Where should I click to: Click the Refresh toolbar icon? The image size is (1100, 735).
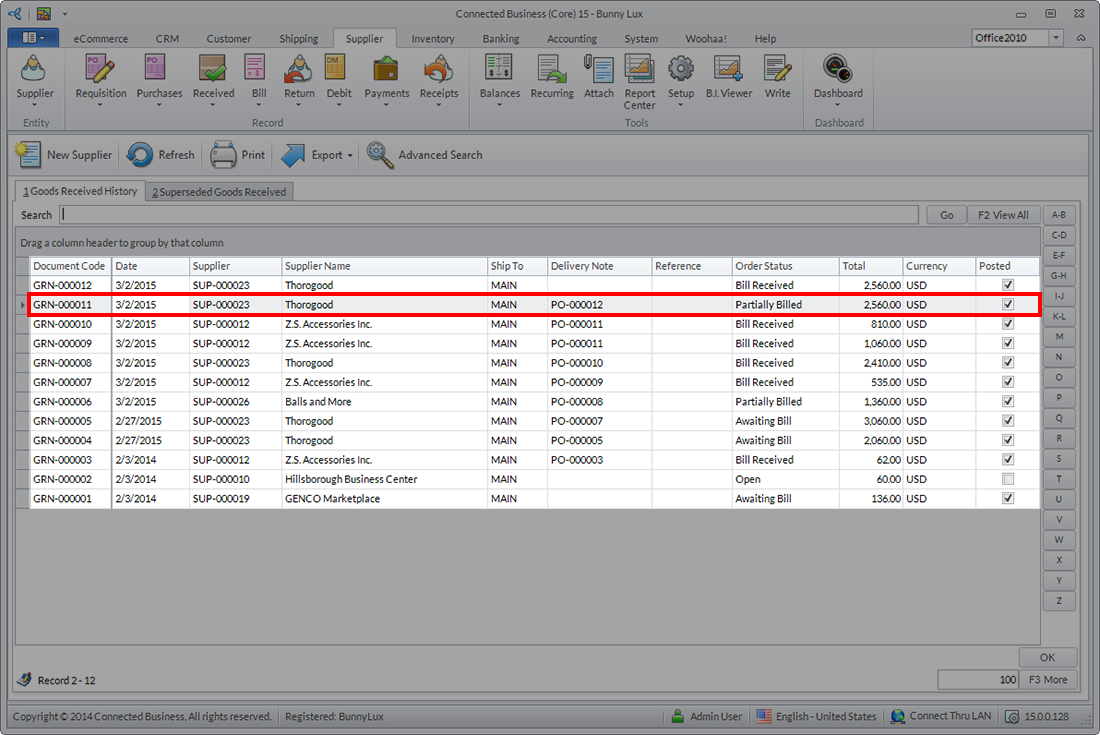point(141,155)
